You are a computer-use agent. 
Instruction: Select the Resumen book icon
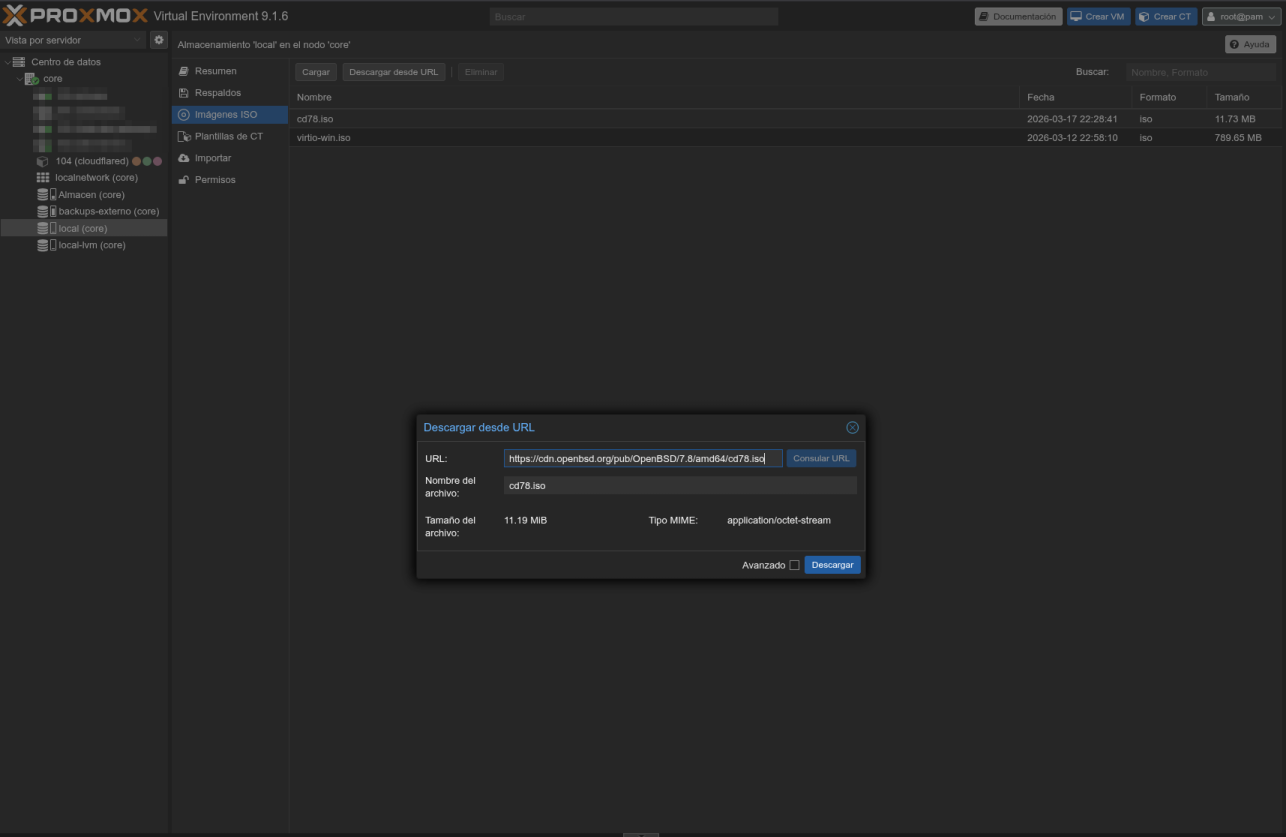click(183, 71)
